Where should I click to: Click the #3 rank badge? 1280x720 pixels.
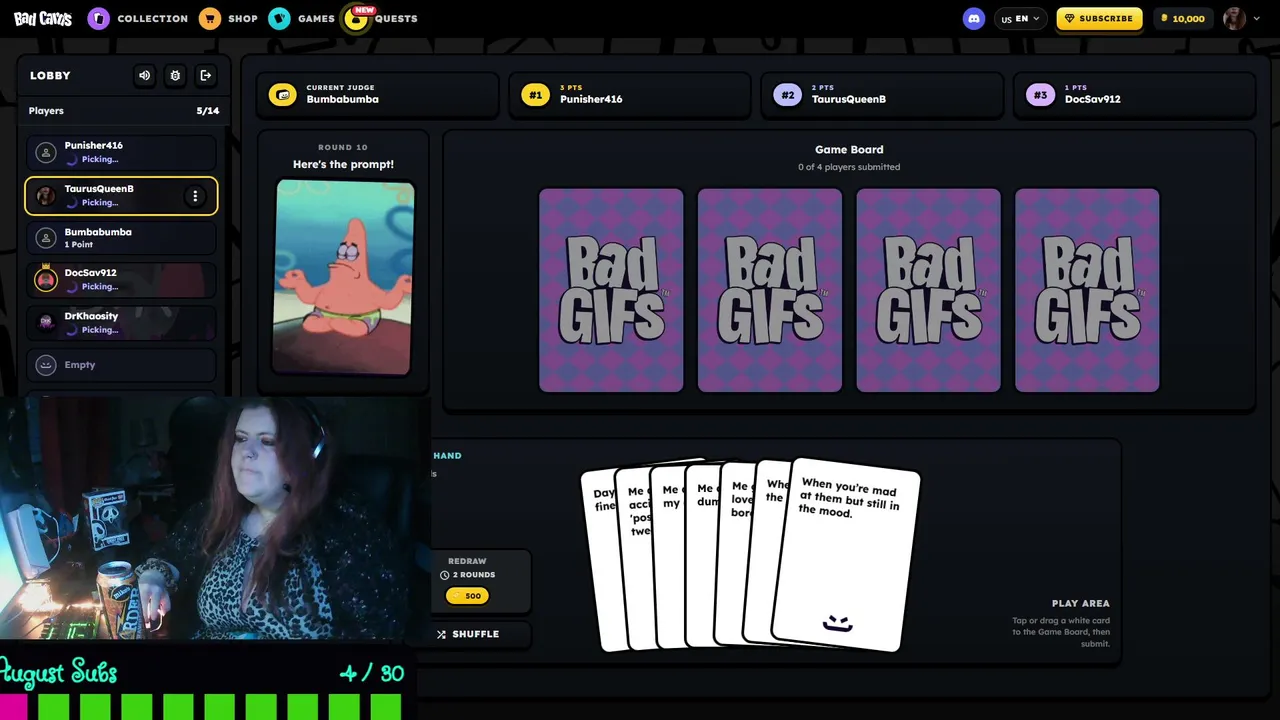[1040, 95]
